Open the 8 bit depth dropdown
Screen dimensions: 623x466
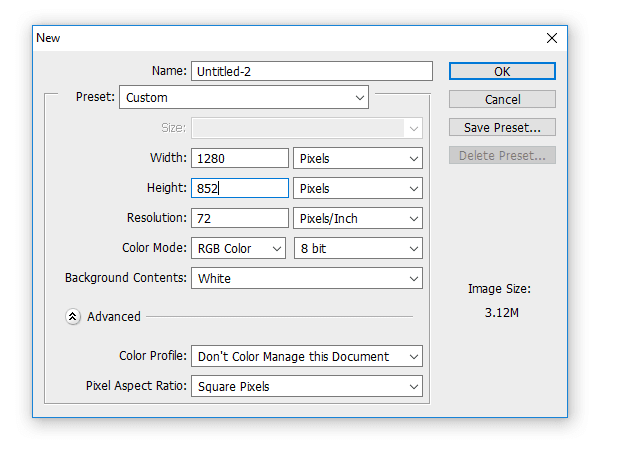(x=358, y=248)
